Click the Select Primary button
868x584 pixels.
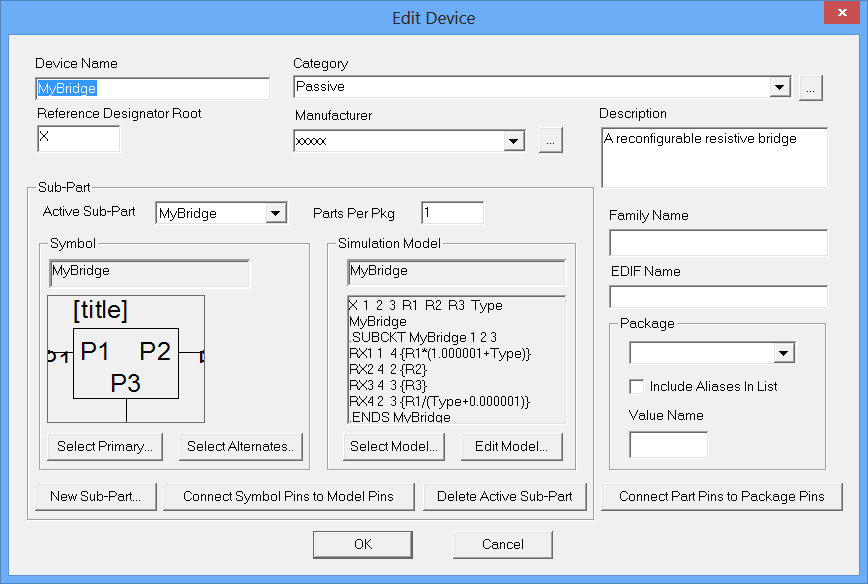coord(104,447)
